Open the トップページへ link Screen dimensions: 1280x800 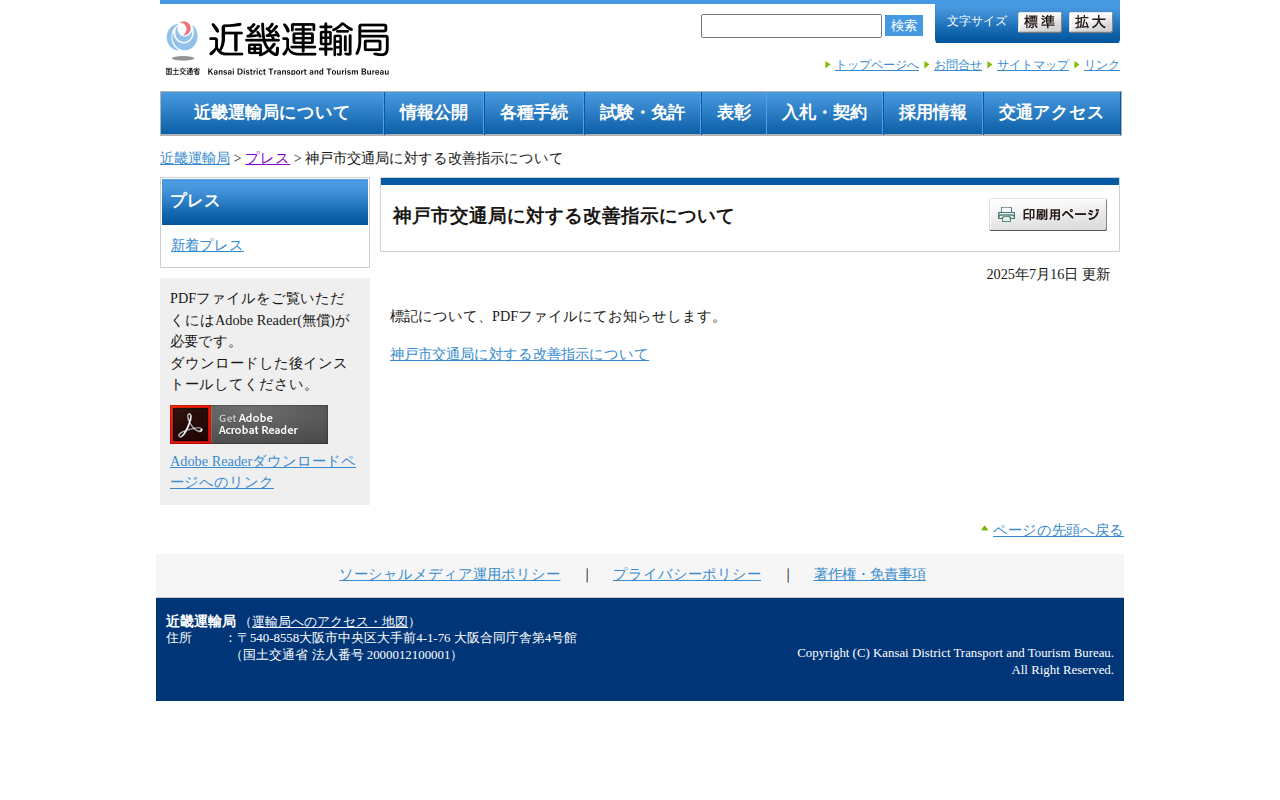(877, 65)
